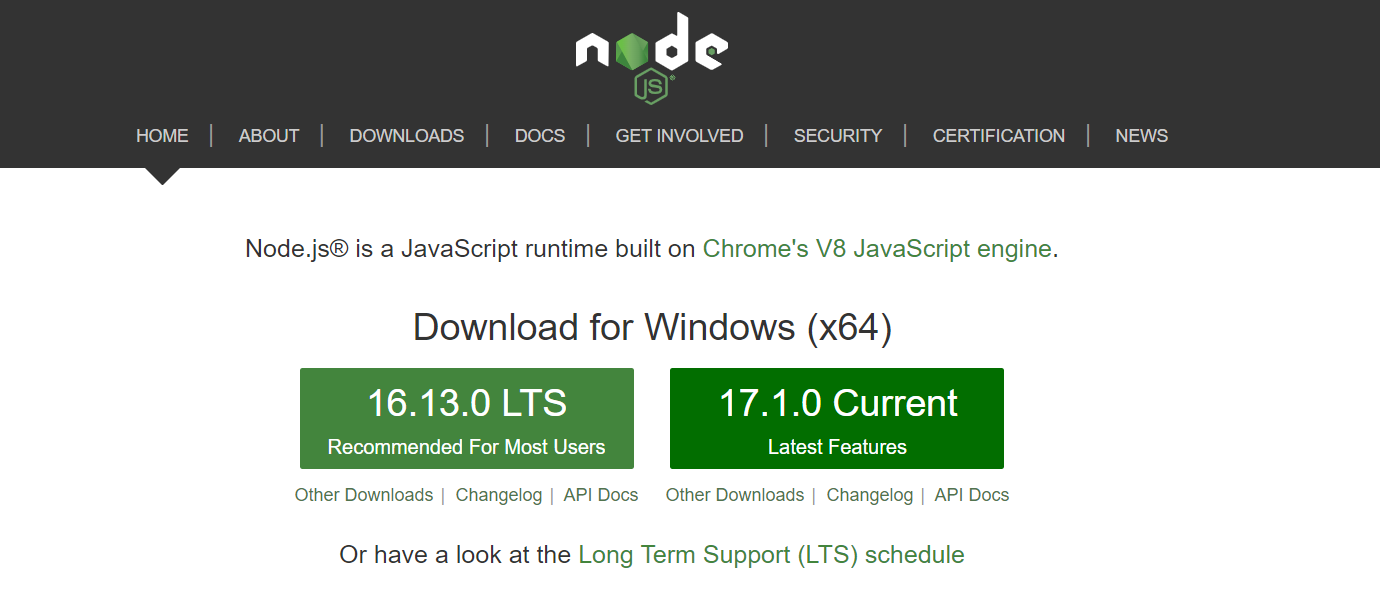The image size is (1380, 590).
Task: Go to the DOWNLOADS page
Action: point(407,136)
